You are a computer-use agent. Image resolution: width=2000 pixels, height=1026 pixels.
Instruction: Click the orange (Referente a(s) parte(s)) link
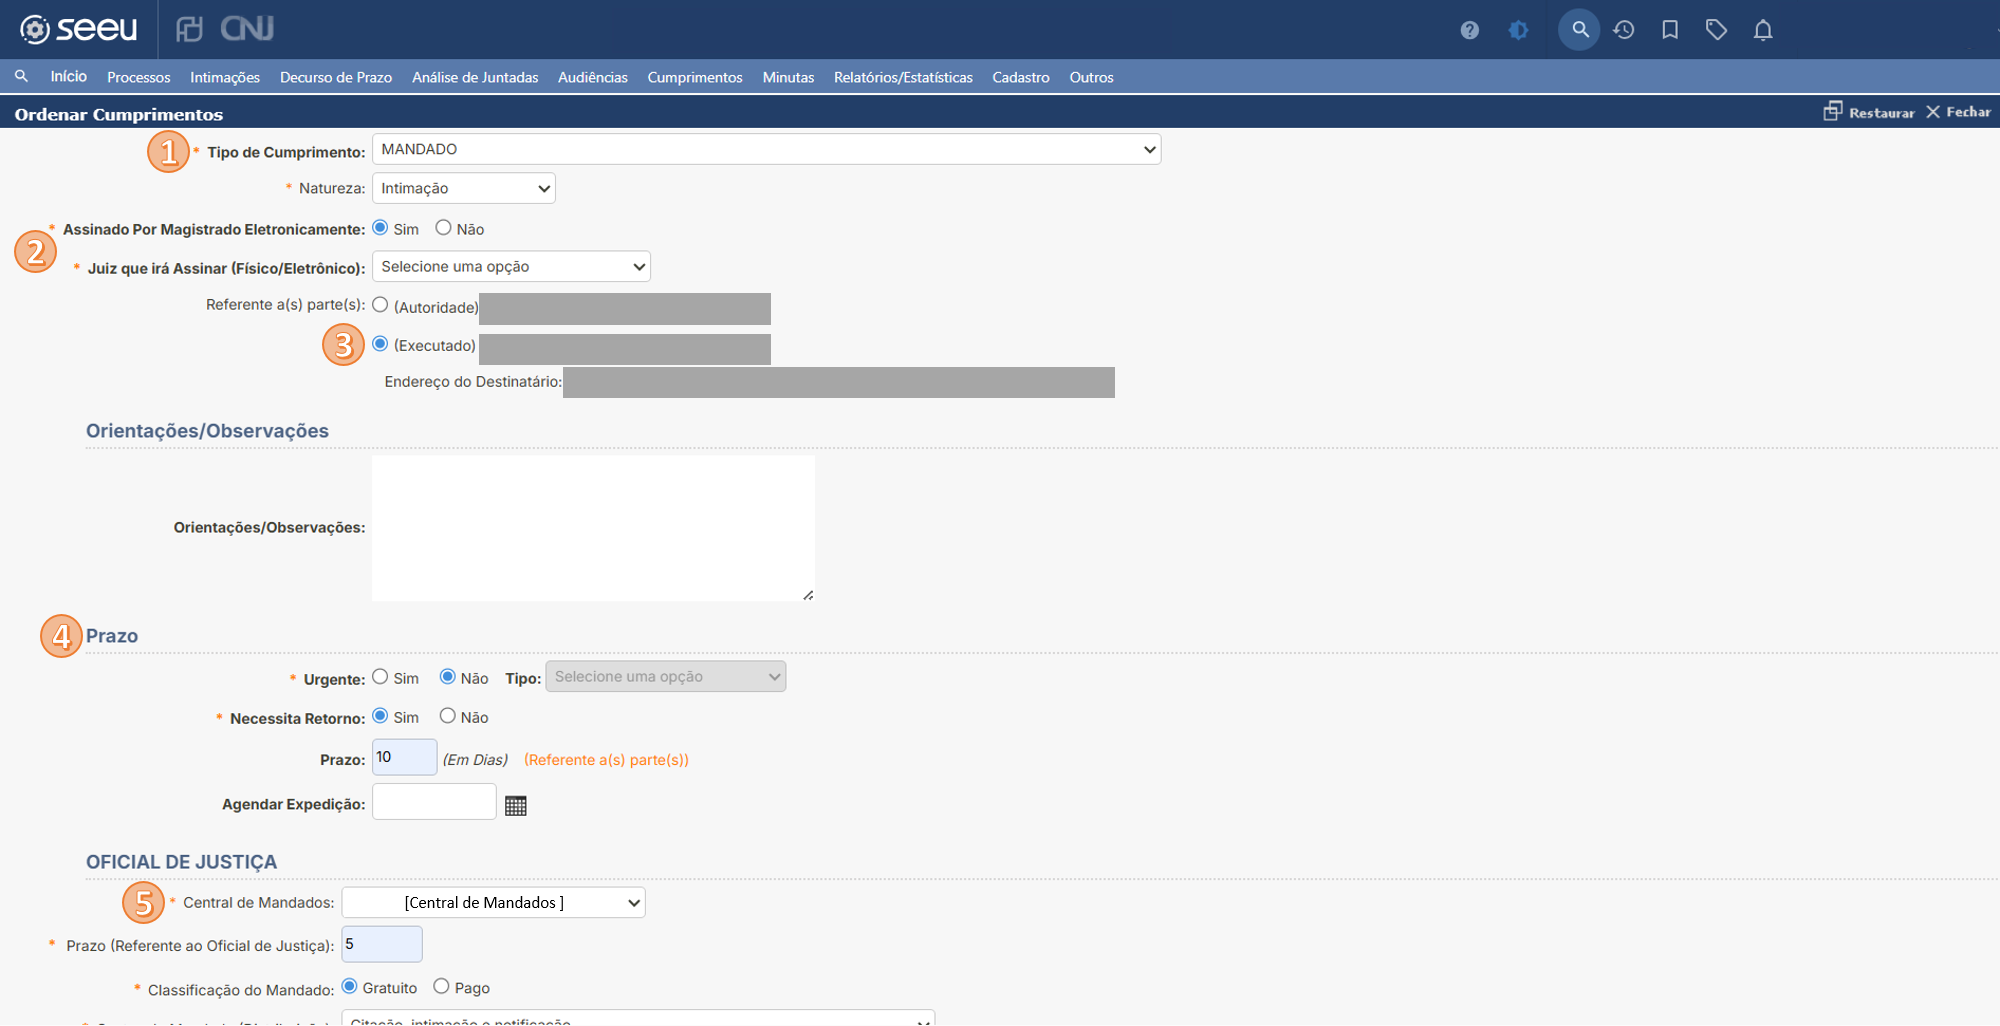606,760
